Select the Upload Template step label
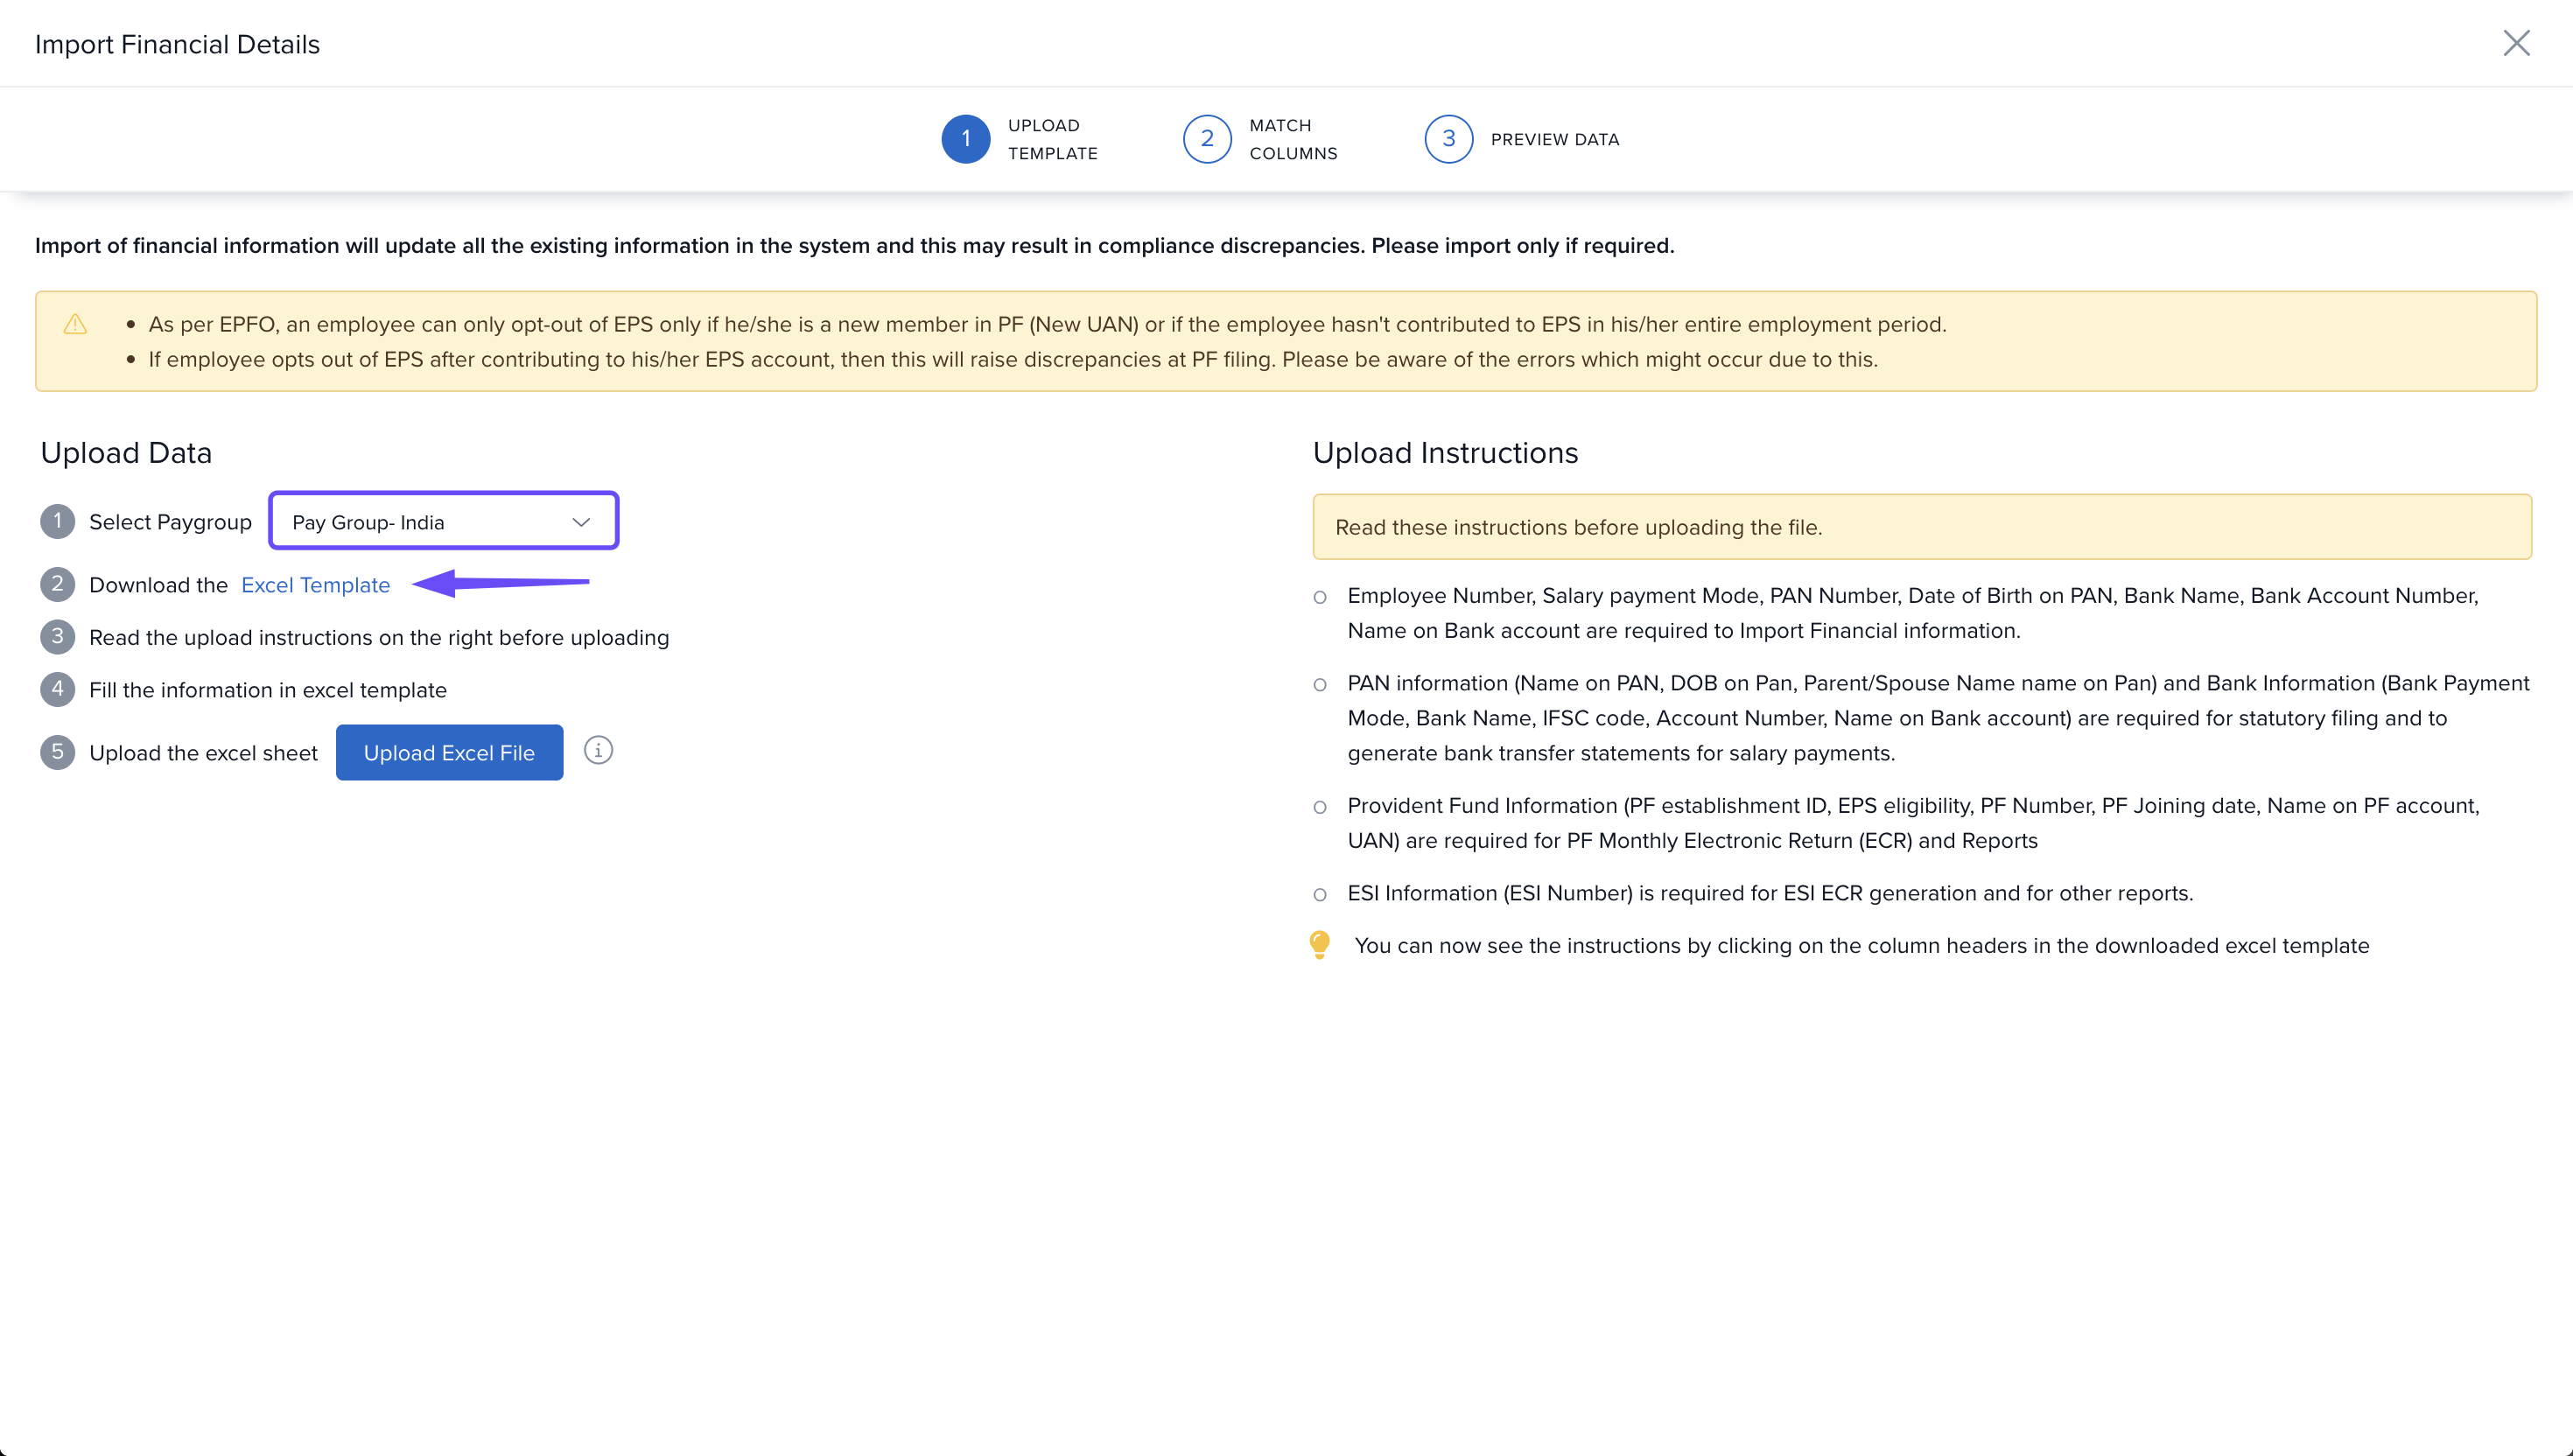 point(1052,139)
